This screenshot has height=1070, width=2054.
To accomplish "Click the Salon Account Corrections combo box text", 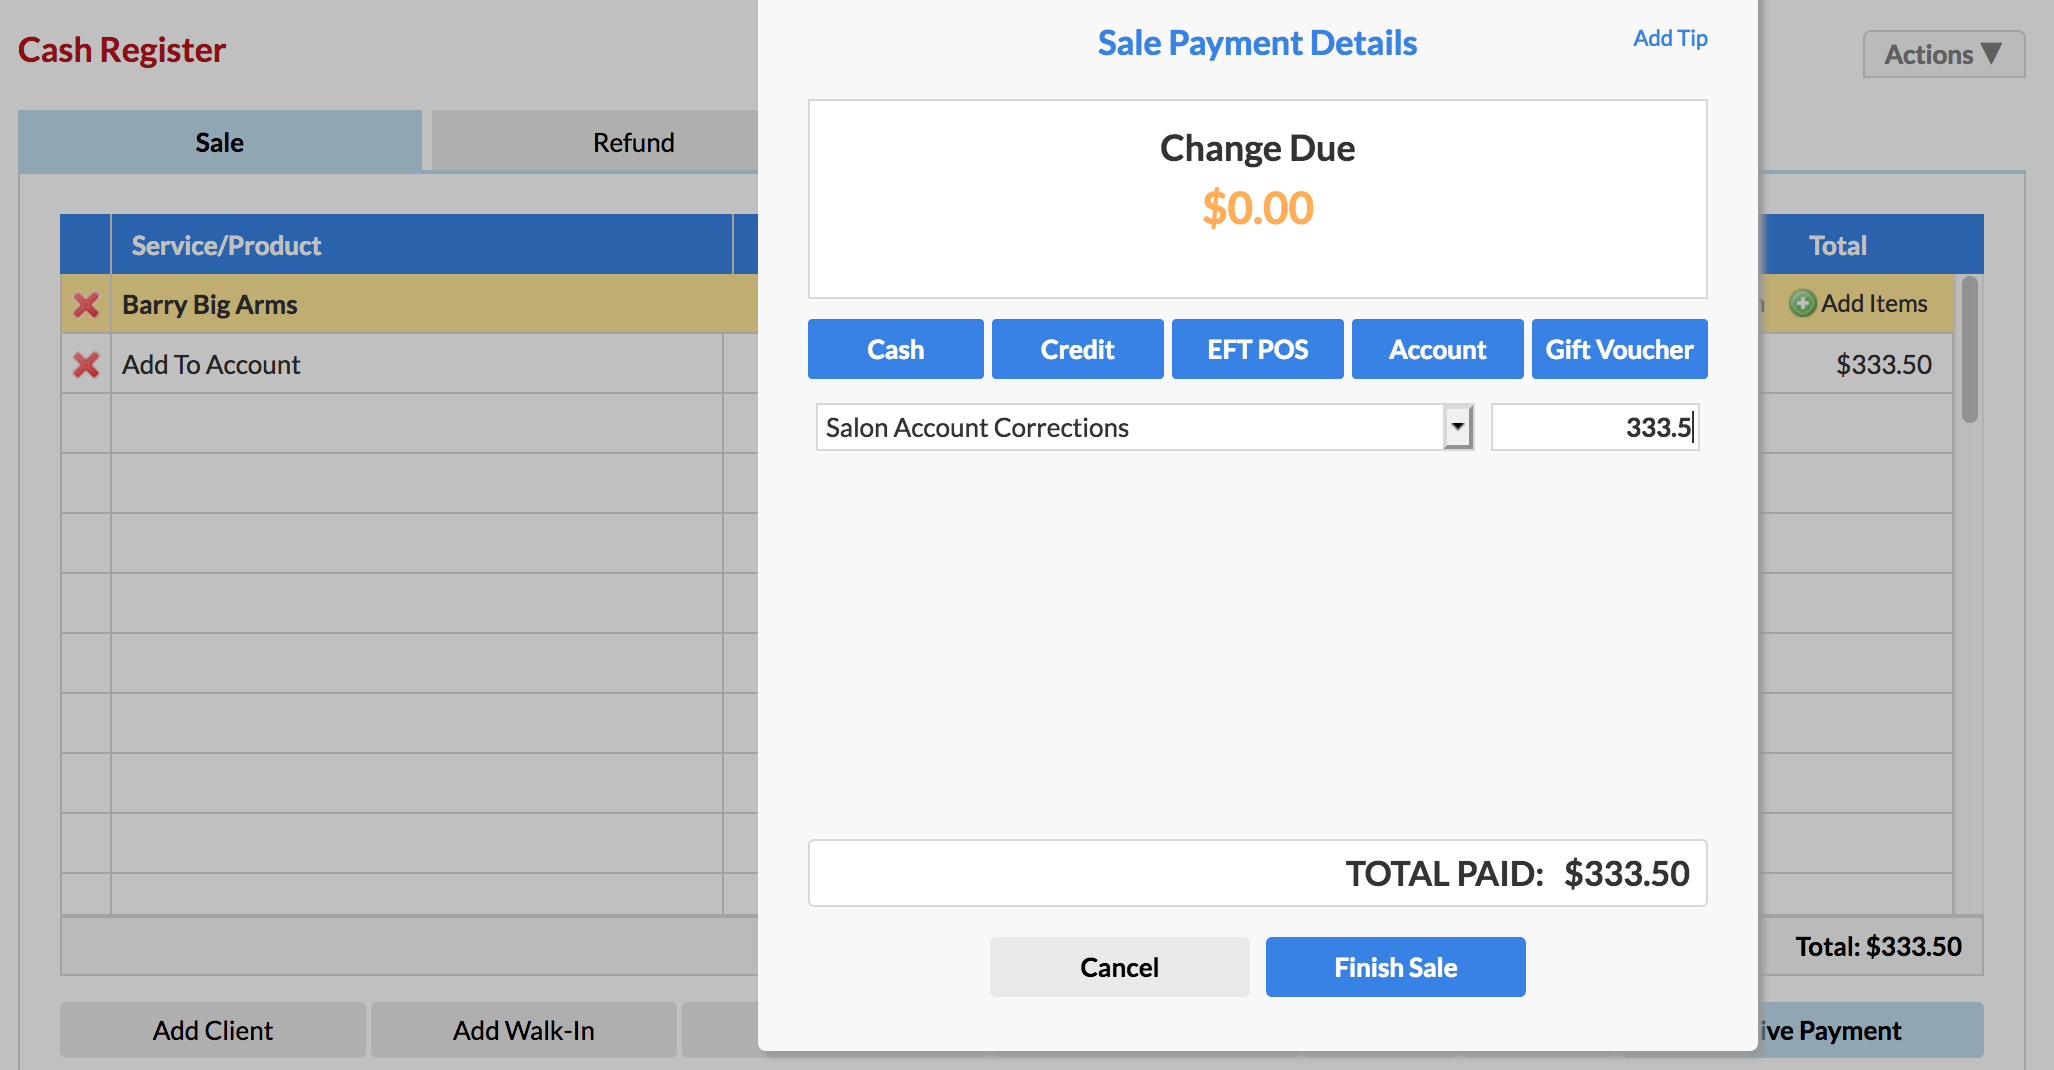I will point(977,428).
